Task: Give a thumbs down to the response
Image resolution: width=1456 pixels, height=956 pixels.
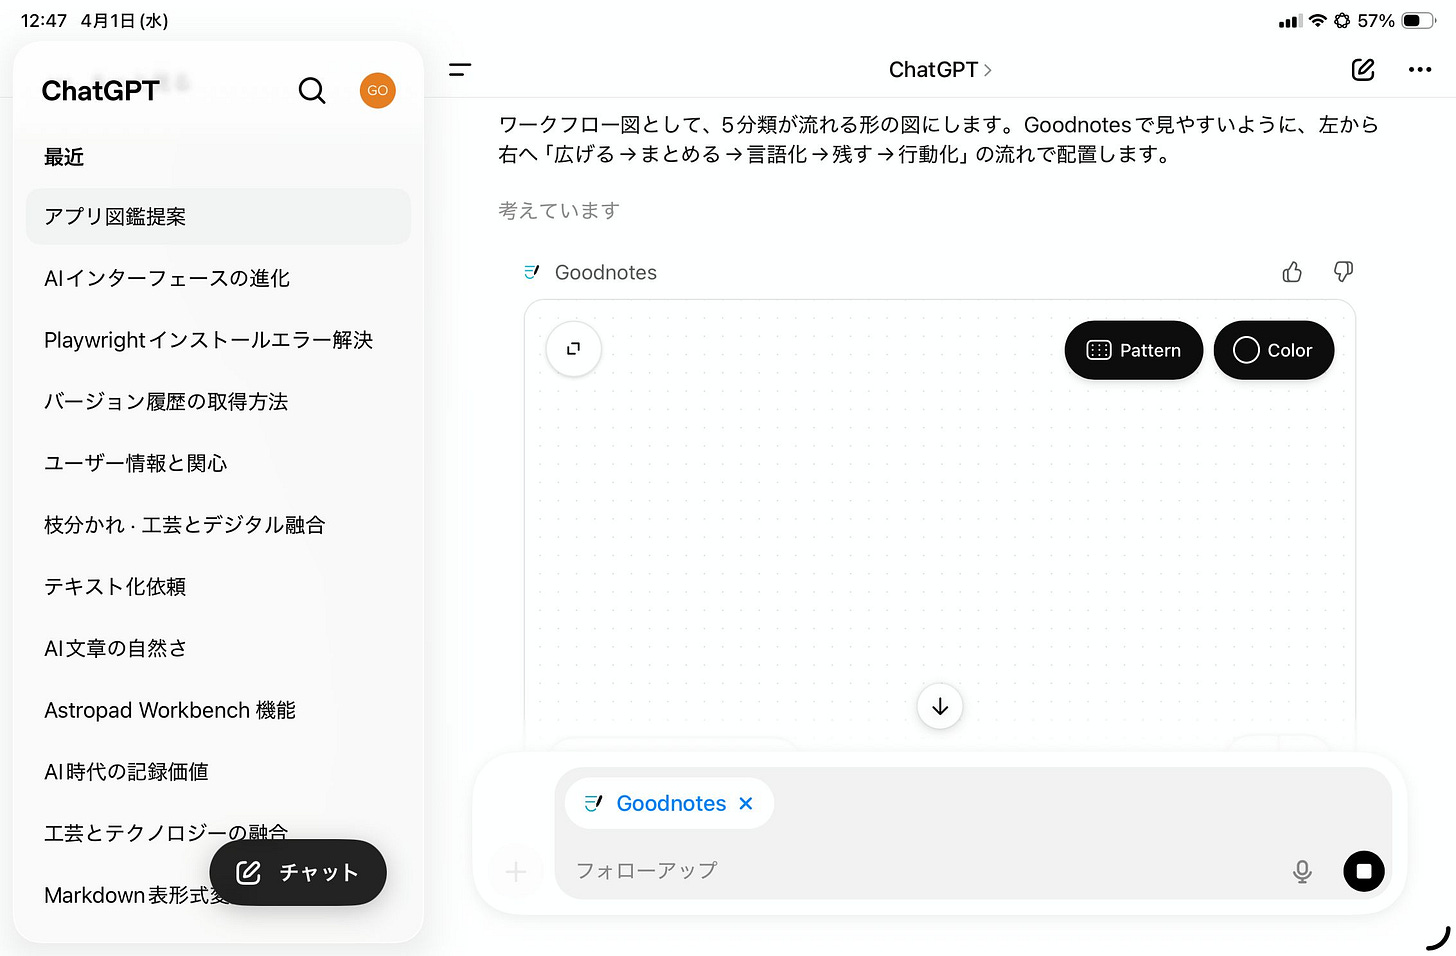Action: coord(1343,272)
